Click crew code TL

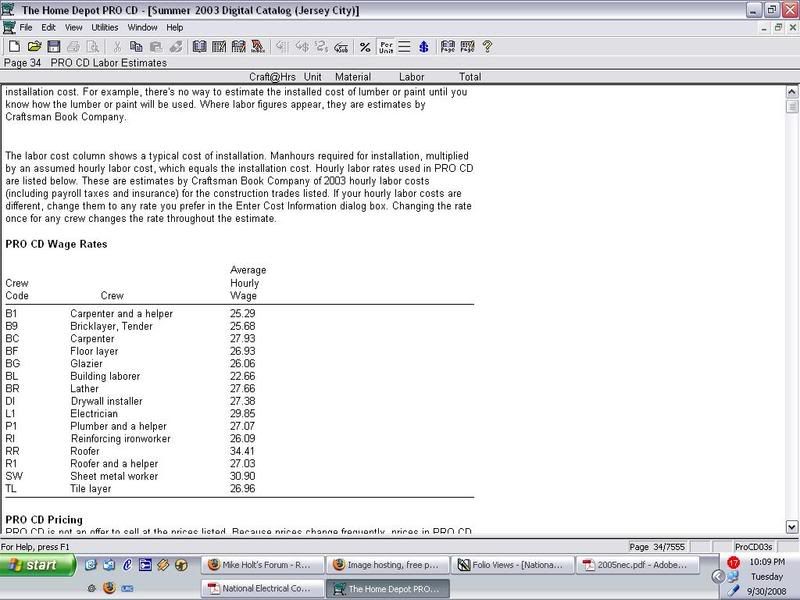(x=11, y=489)
